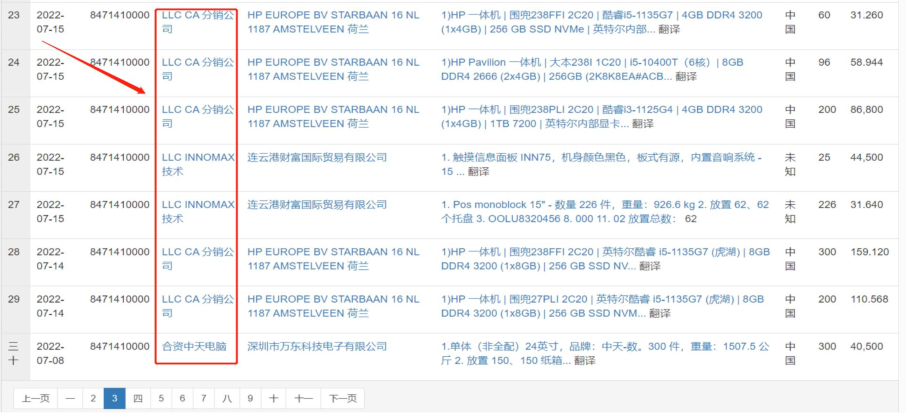Open pagination page 7

(x=204, y=398)
